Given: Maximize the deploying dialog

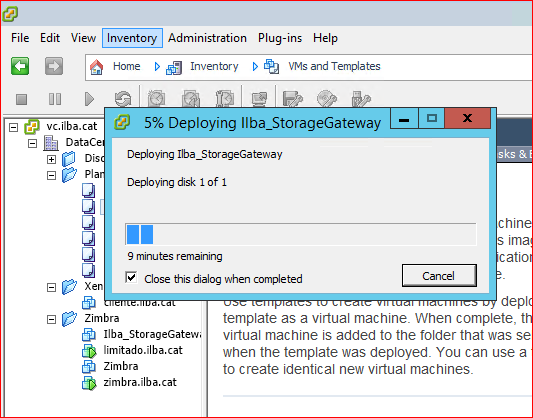Looking at the screenshot, I should click(x=431, y=119).
